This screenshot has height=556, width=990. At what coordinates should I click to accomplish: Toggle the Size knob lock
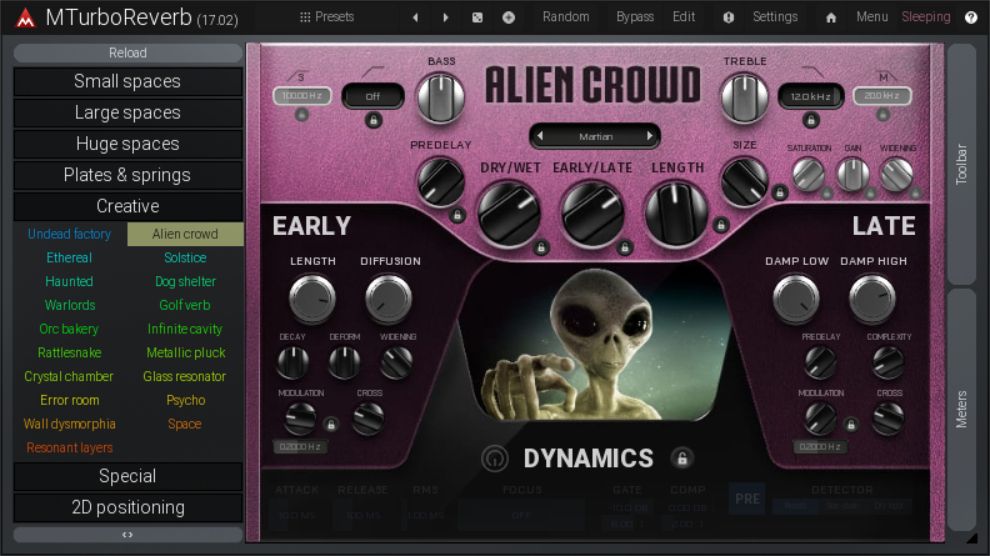tap(780, 192)
